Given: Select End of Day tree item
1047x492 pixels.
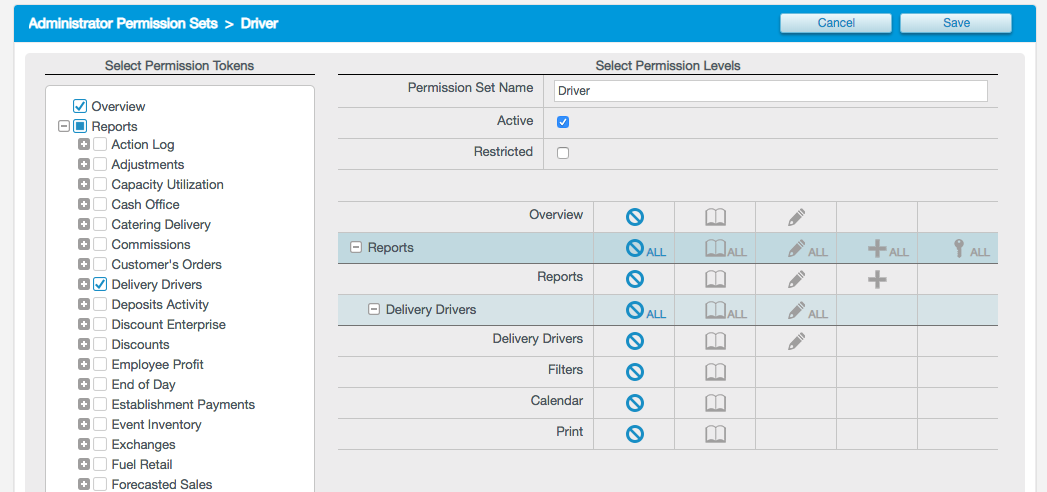Looking at the screenshot, I should [x=143, y=385].
